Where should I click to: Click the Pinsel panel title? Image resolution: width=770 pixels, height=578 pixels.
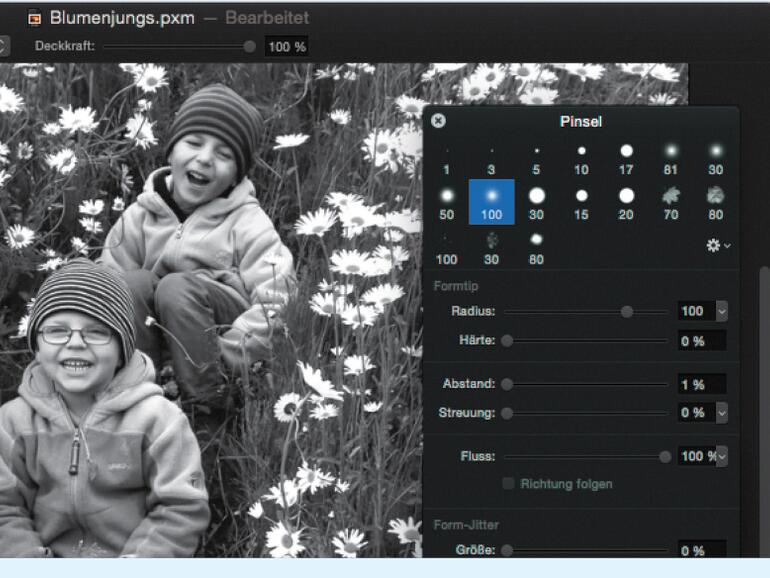click(x=581, y=121)
